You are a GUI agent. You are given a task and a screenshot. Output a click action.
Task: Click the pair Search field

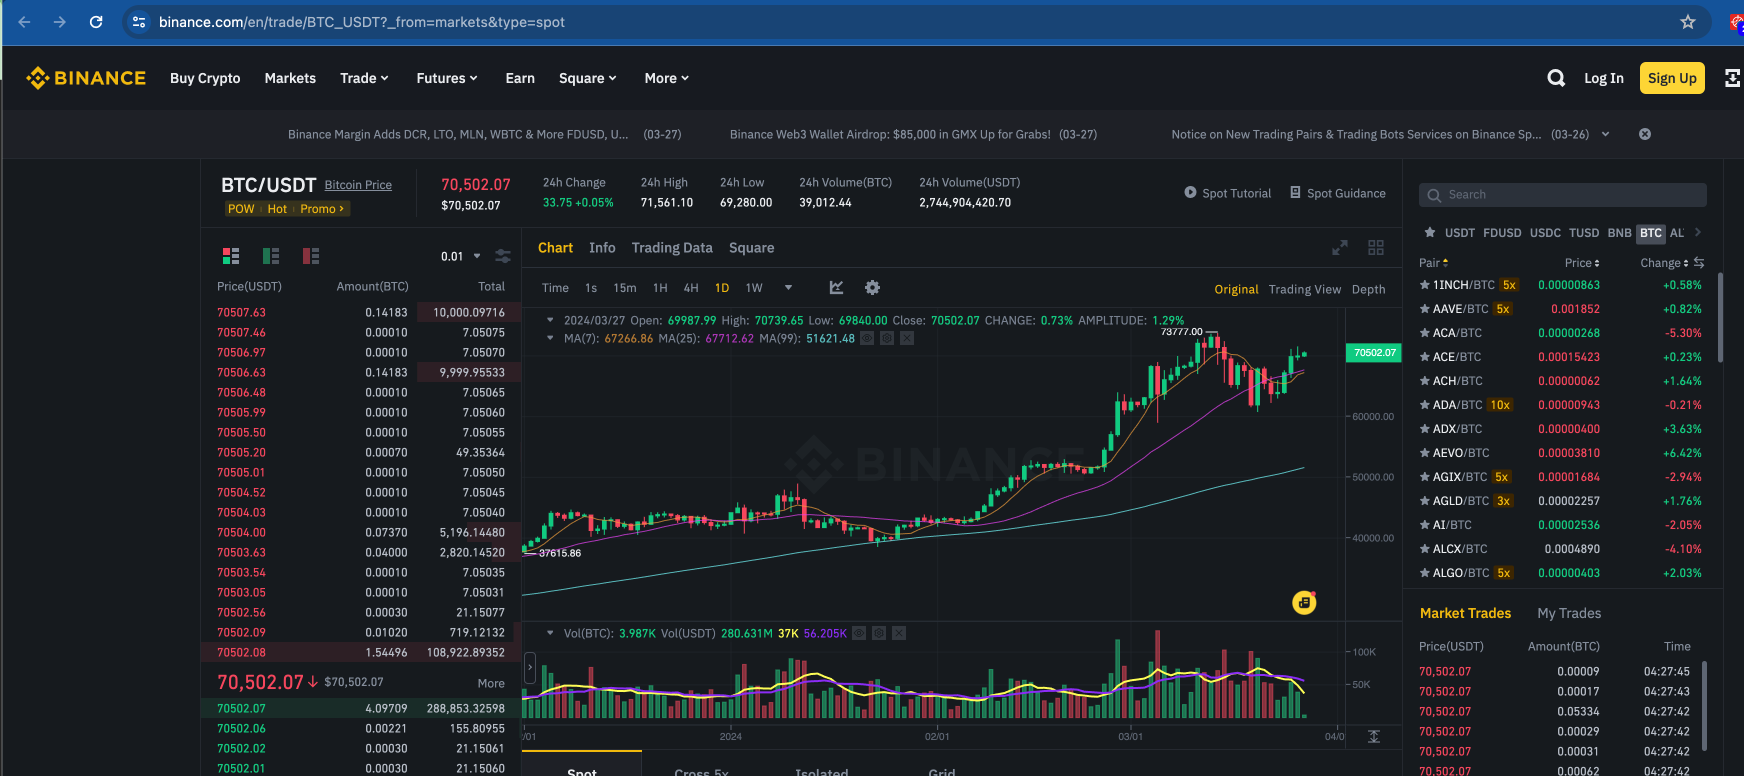1563,195
